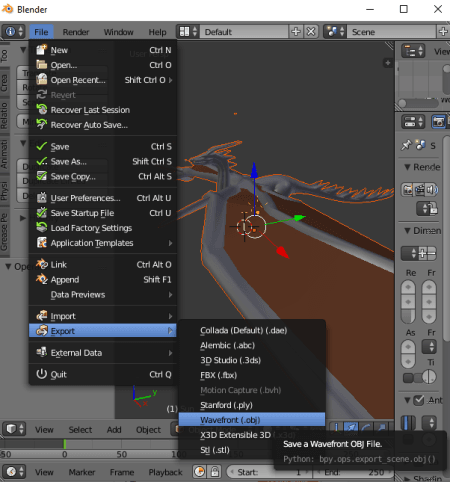Delete the Default screen layout
Image resolution: width=450 pixels, height=482 pixels.
click(311, 32)
